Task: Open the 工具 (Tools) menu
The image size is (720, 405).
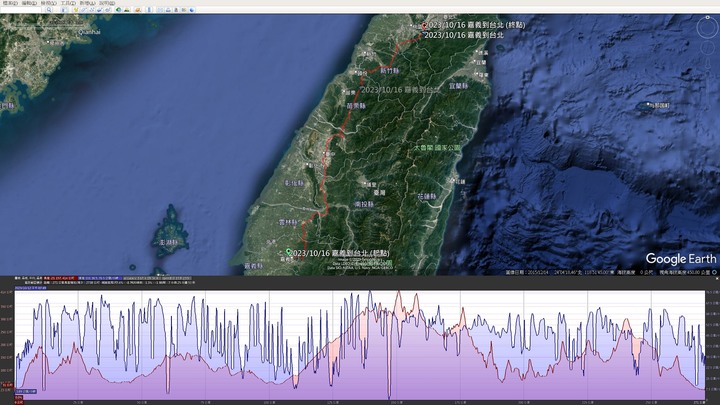Action: point(68,3)
